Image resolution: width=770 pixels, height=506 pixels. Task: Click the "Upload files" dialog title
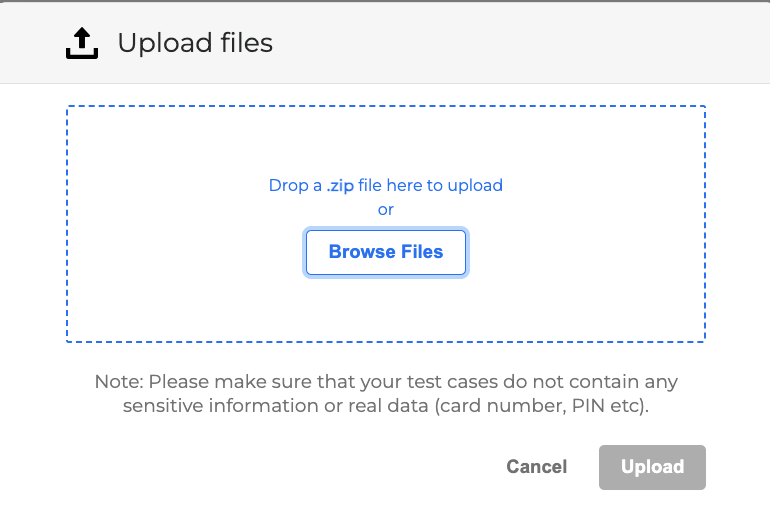click(195, 43)
